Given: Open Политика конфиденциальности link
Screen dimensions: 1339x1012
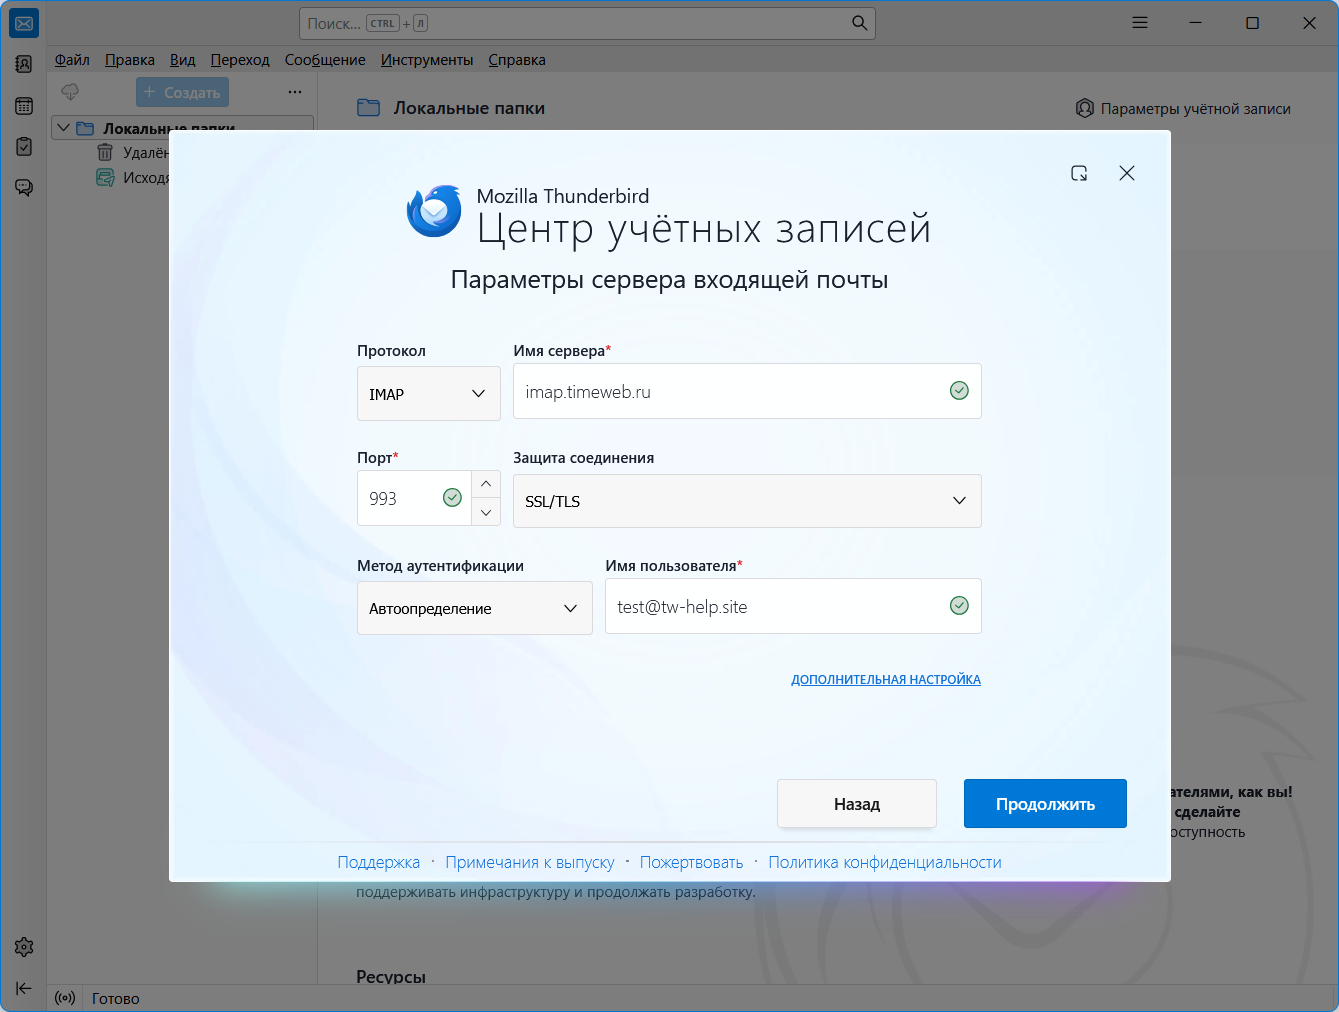Looking at the screenshot, I should pos(885,862).
